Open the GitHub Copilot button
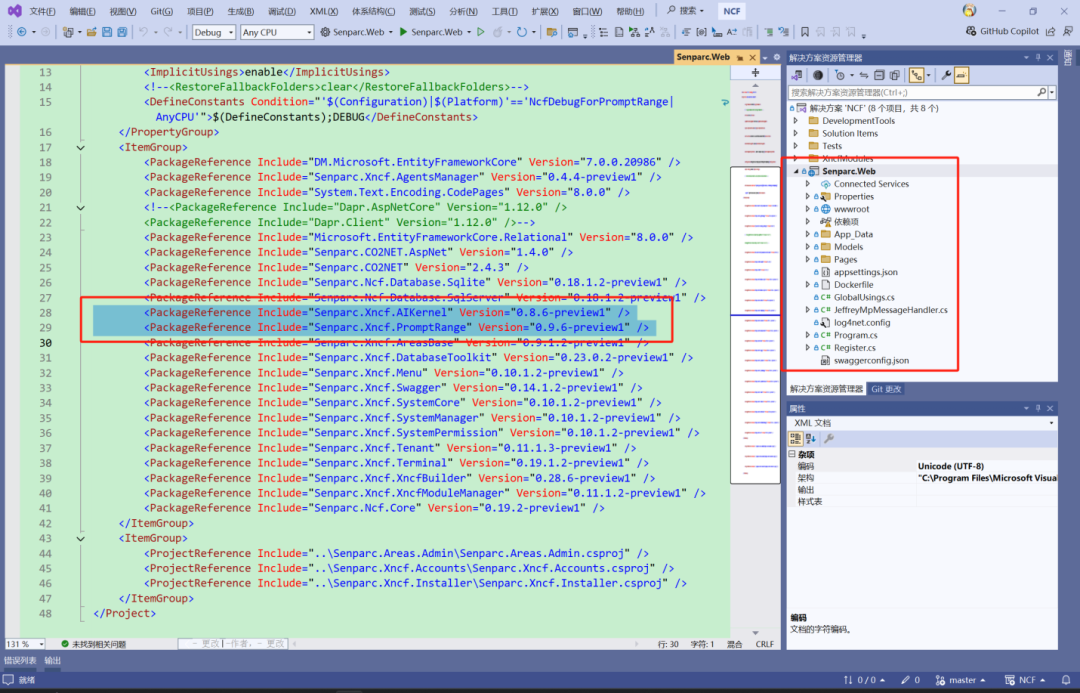The image size is (1080, 693). coord(1002,32)
